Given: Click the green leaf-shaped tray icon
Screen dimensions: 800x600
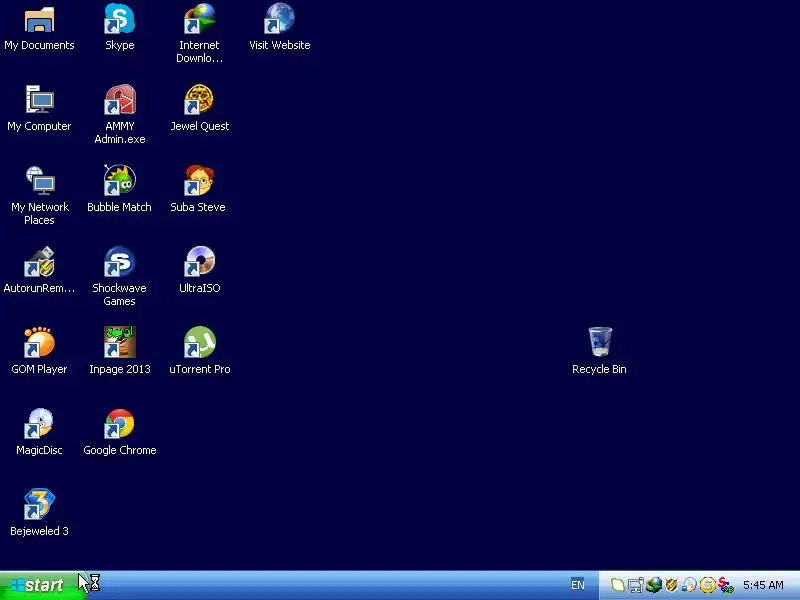Looking at the screenshot, I should [618, 585].
